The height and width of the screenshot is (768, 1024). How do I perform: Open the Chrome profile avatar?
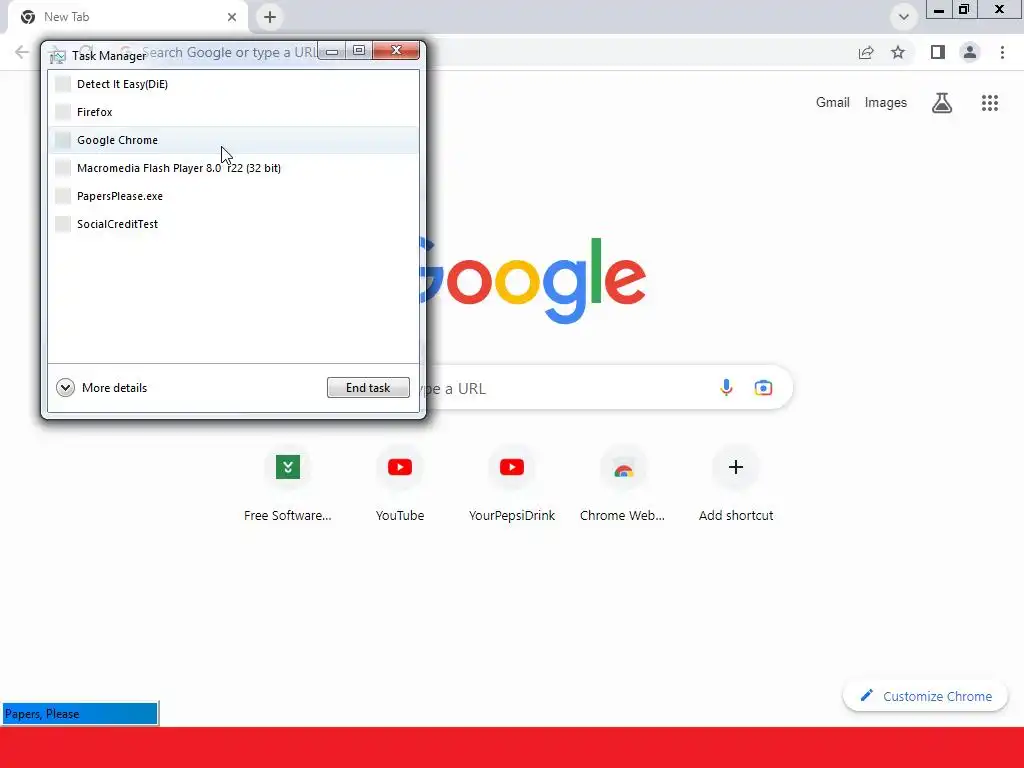970,52
